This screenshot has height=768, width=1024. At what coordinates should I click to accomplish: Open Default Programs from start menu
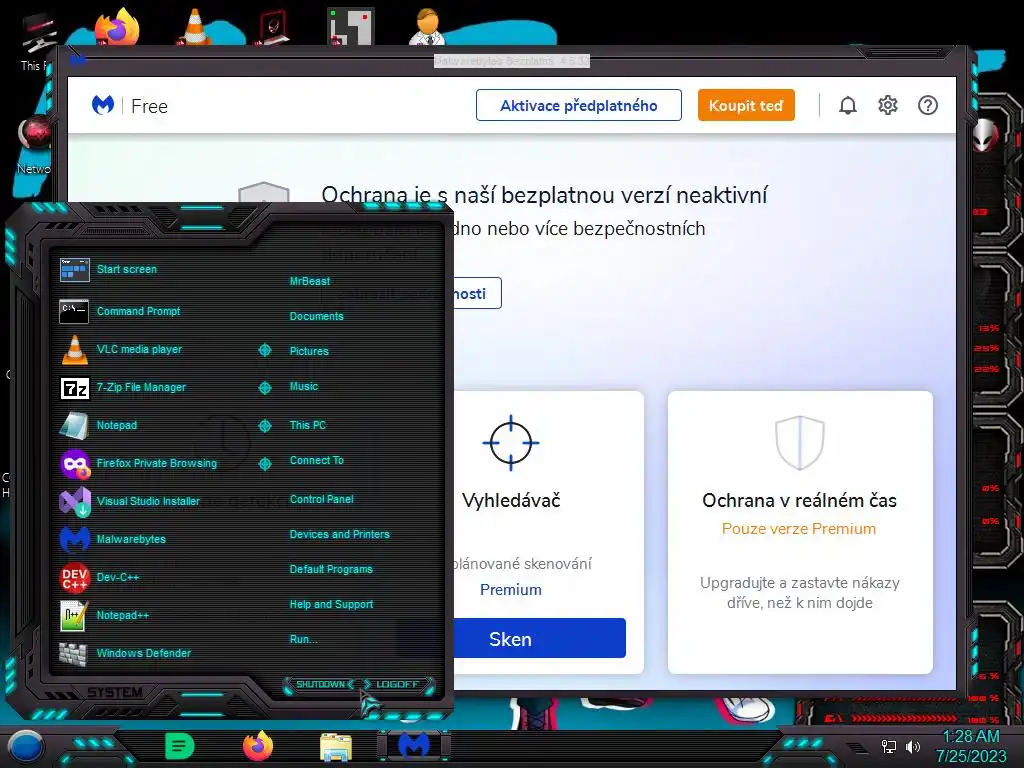(331, 569)
